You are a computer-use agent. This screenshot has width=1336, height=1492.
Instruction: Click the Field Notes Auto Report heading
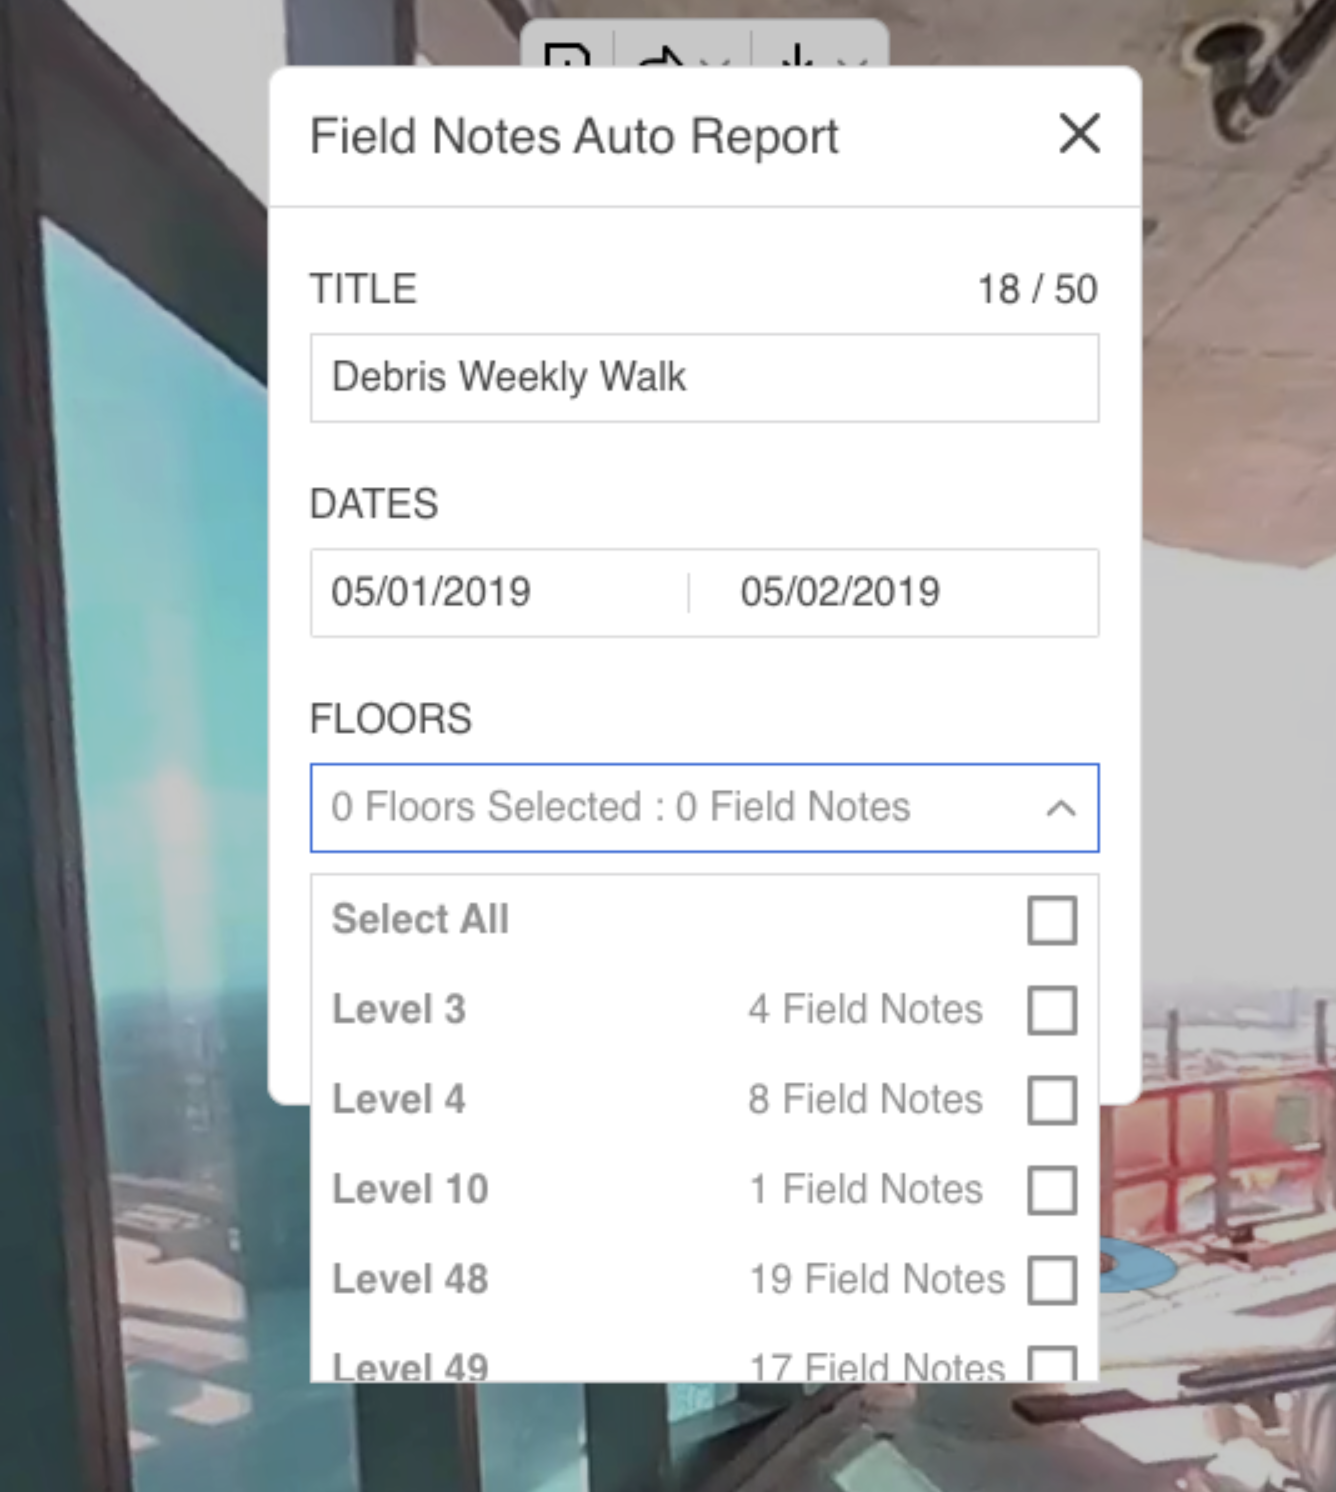(x=574, y=136)
